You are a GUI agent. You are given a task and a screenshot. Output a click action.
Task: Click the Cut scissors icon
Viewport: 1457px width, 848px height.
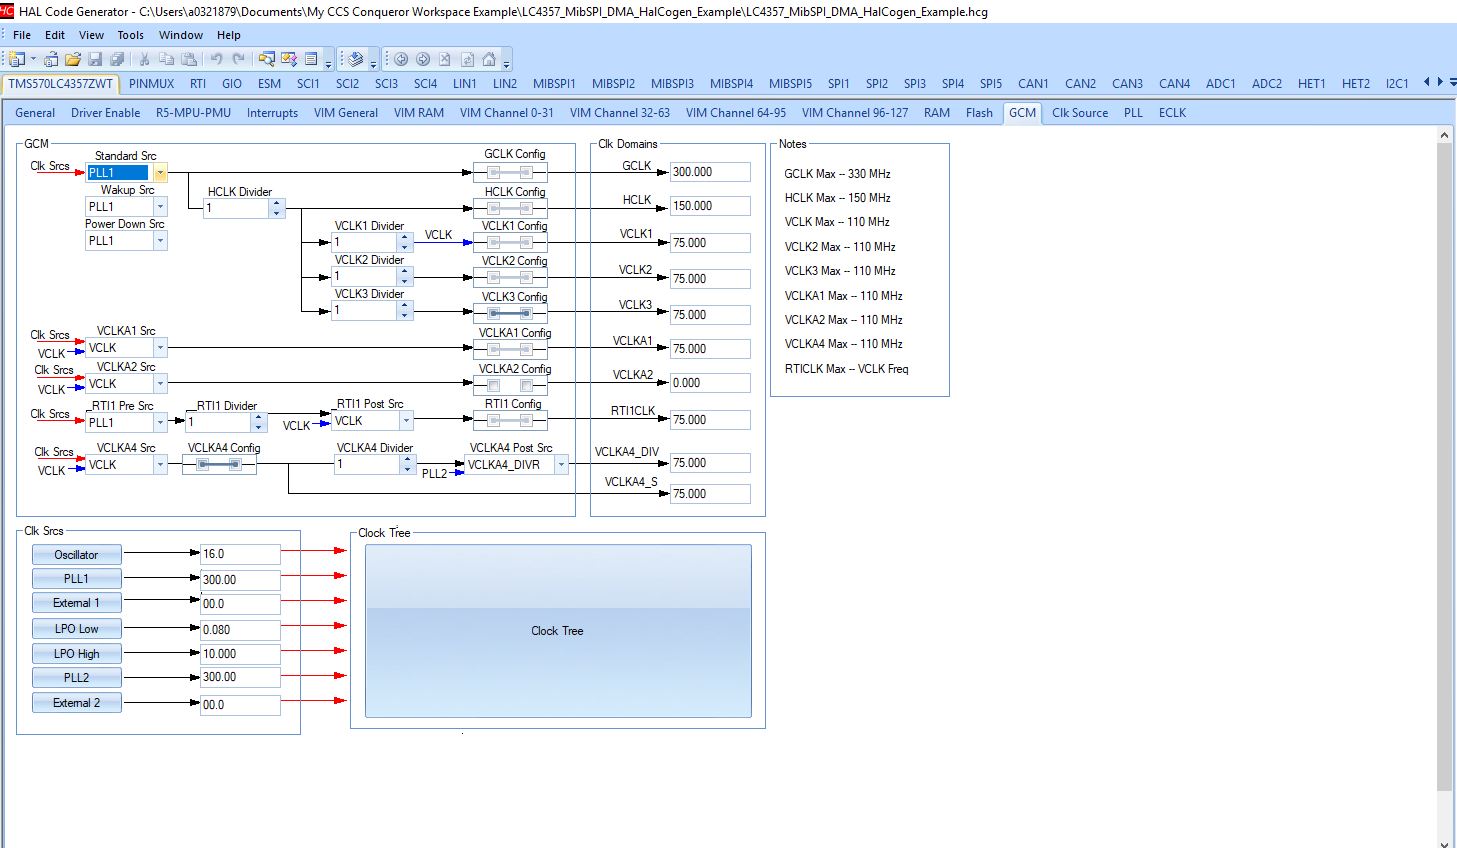[x=144, y=59]
